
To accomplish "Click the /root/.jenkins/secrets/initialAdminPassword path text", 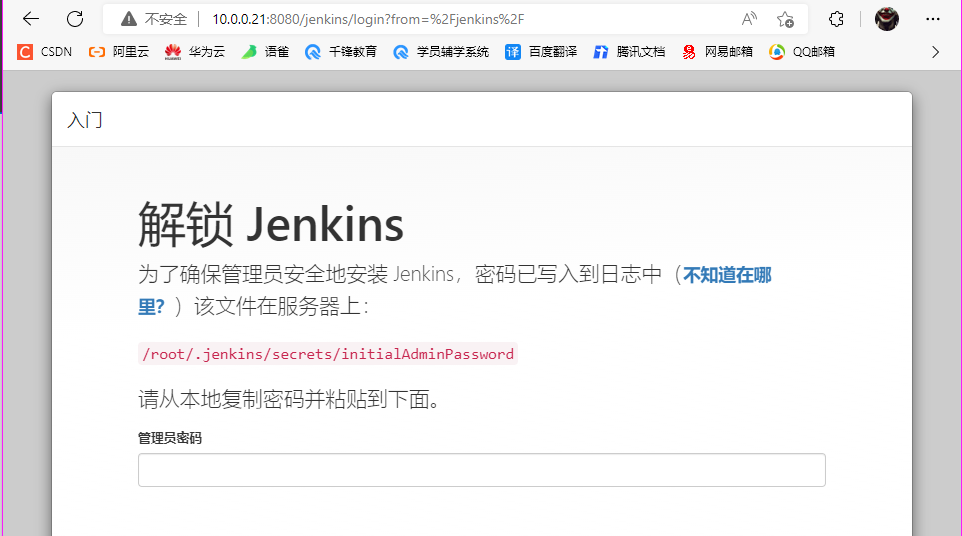I will point(328,354).
